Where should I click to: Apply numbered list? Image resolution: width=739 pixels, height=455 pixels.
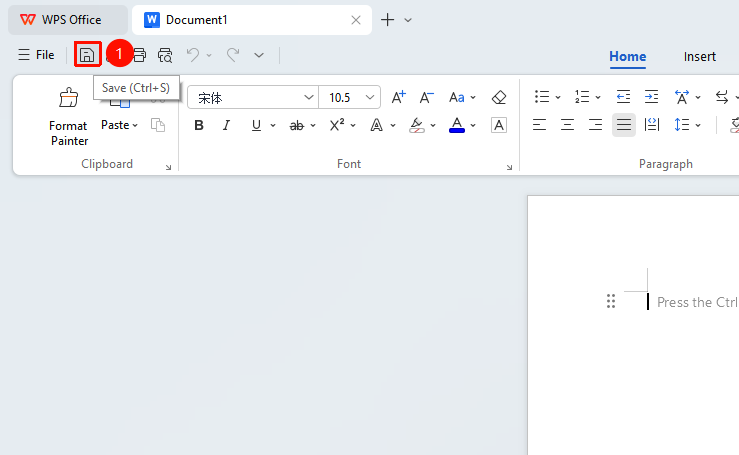[582, 97]
